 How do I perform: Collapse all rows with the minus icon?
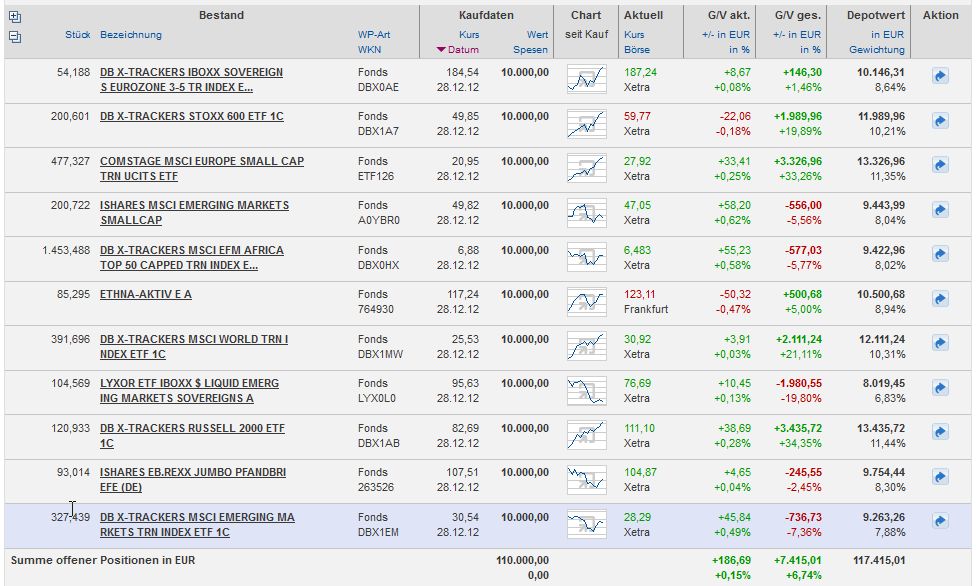coord(14,36)
